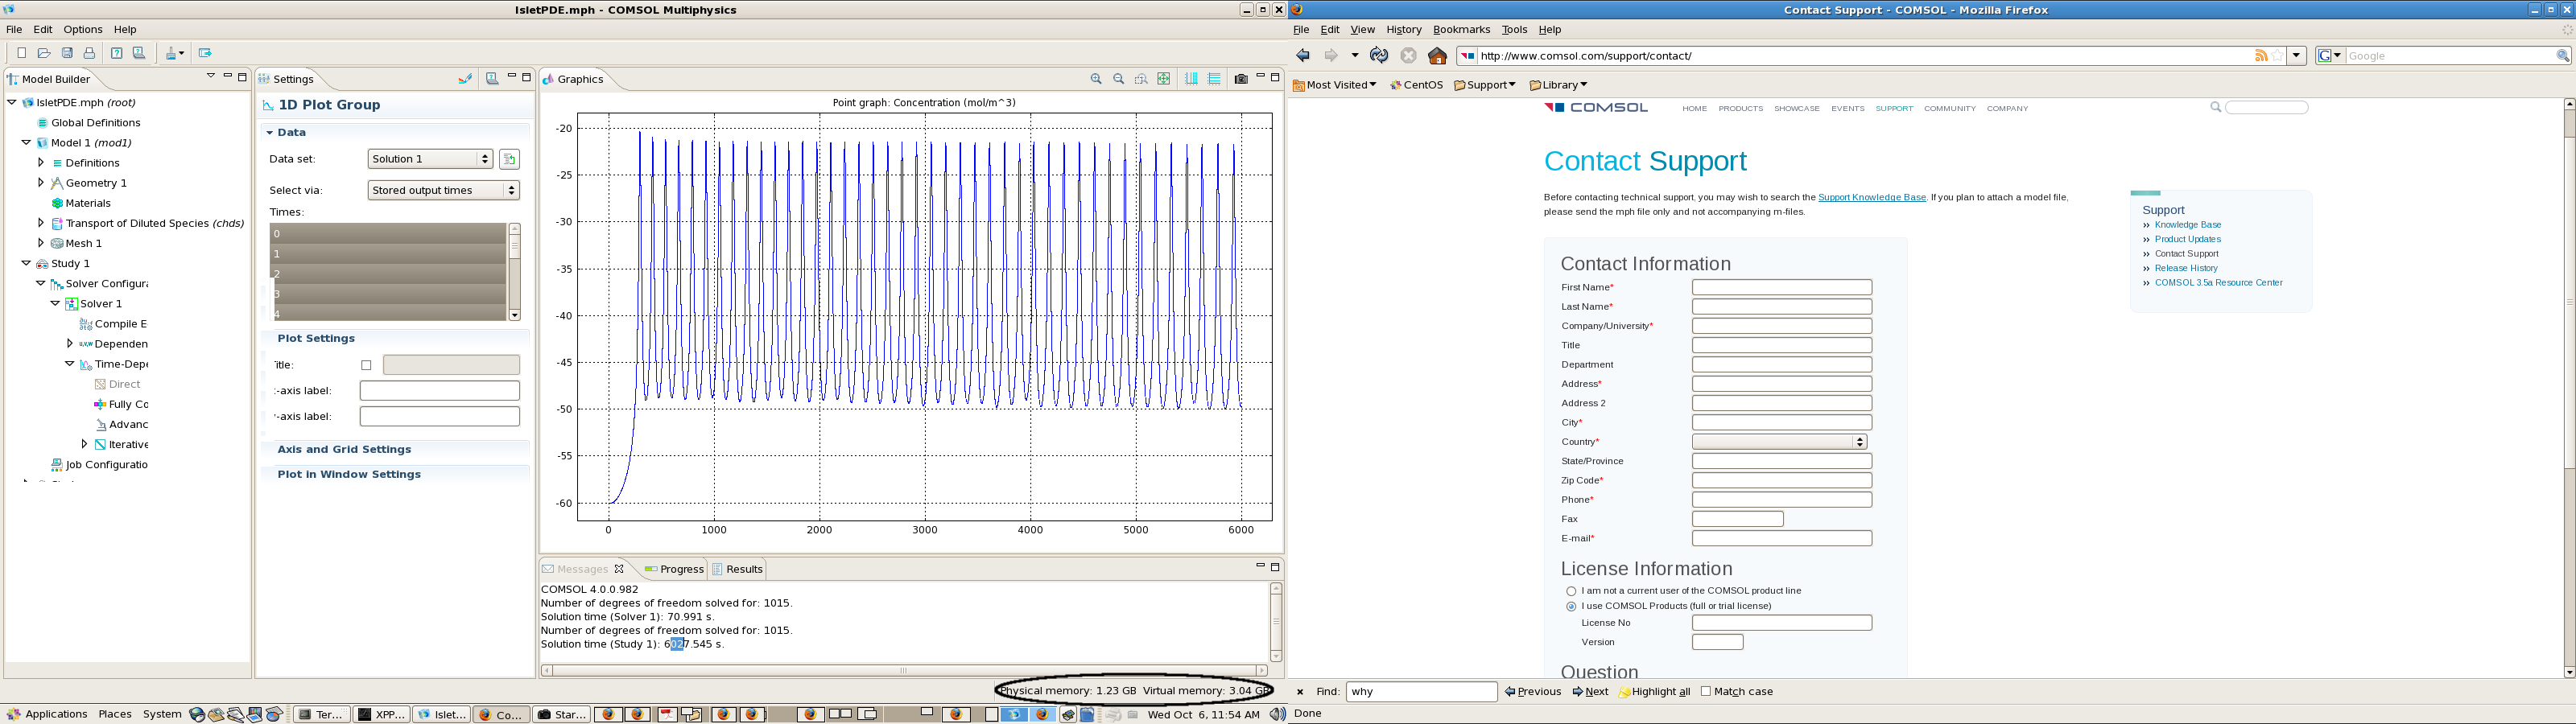Click the zoom extents icon in Graphics
This screenshot has width=2576, height=724.
pos(1164,78)
